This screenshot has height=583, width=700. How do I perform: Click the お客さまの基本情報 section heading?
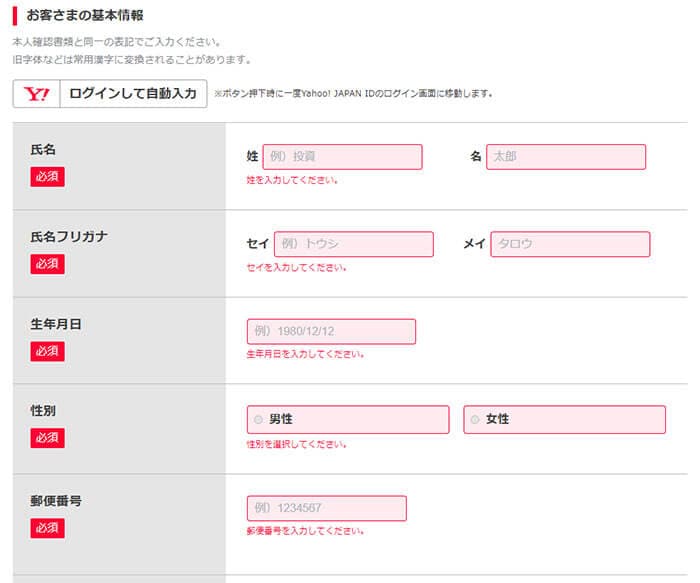click(x=85, y=16)
